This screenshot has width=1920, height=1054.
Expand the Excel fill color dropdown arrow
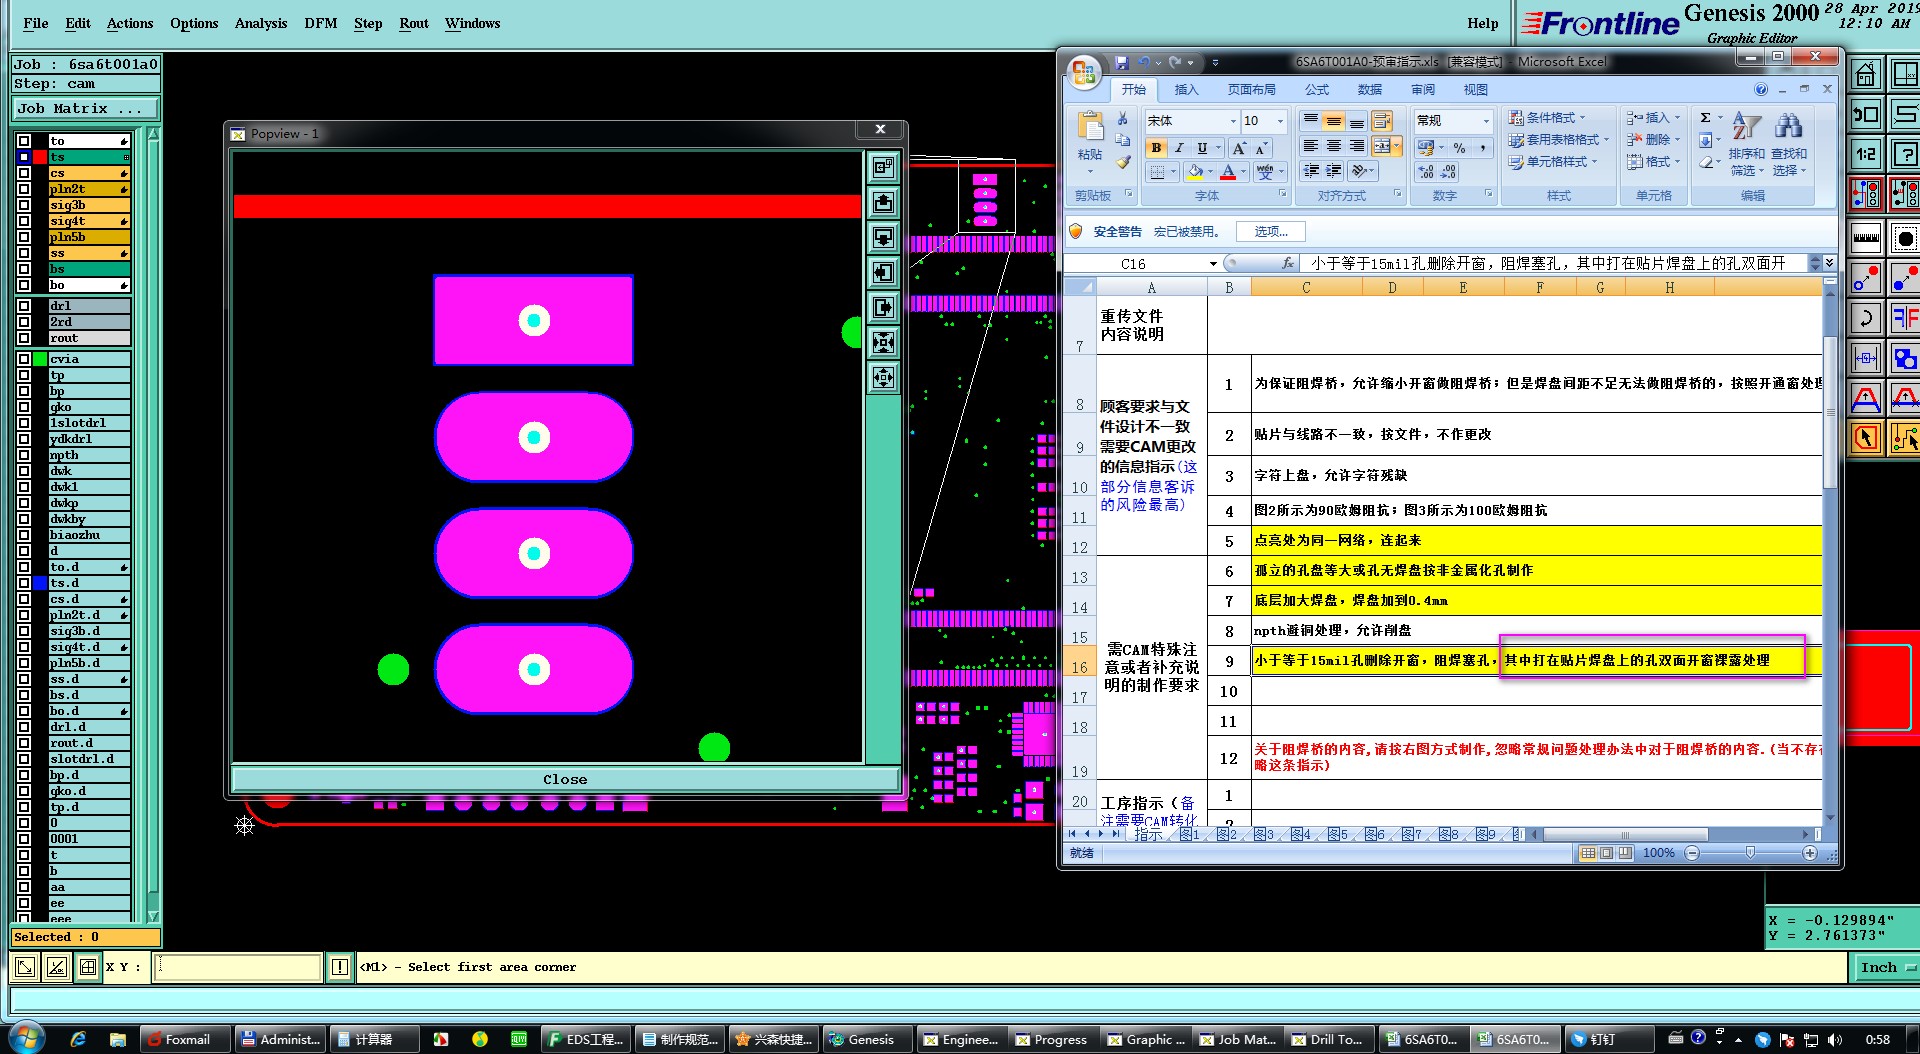pos(1211,172)
